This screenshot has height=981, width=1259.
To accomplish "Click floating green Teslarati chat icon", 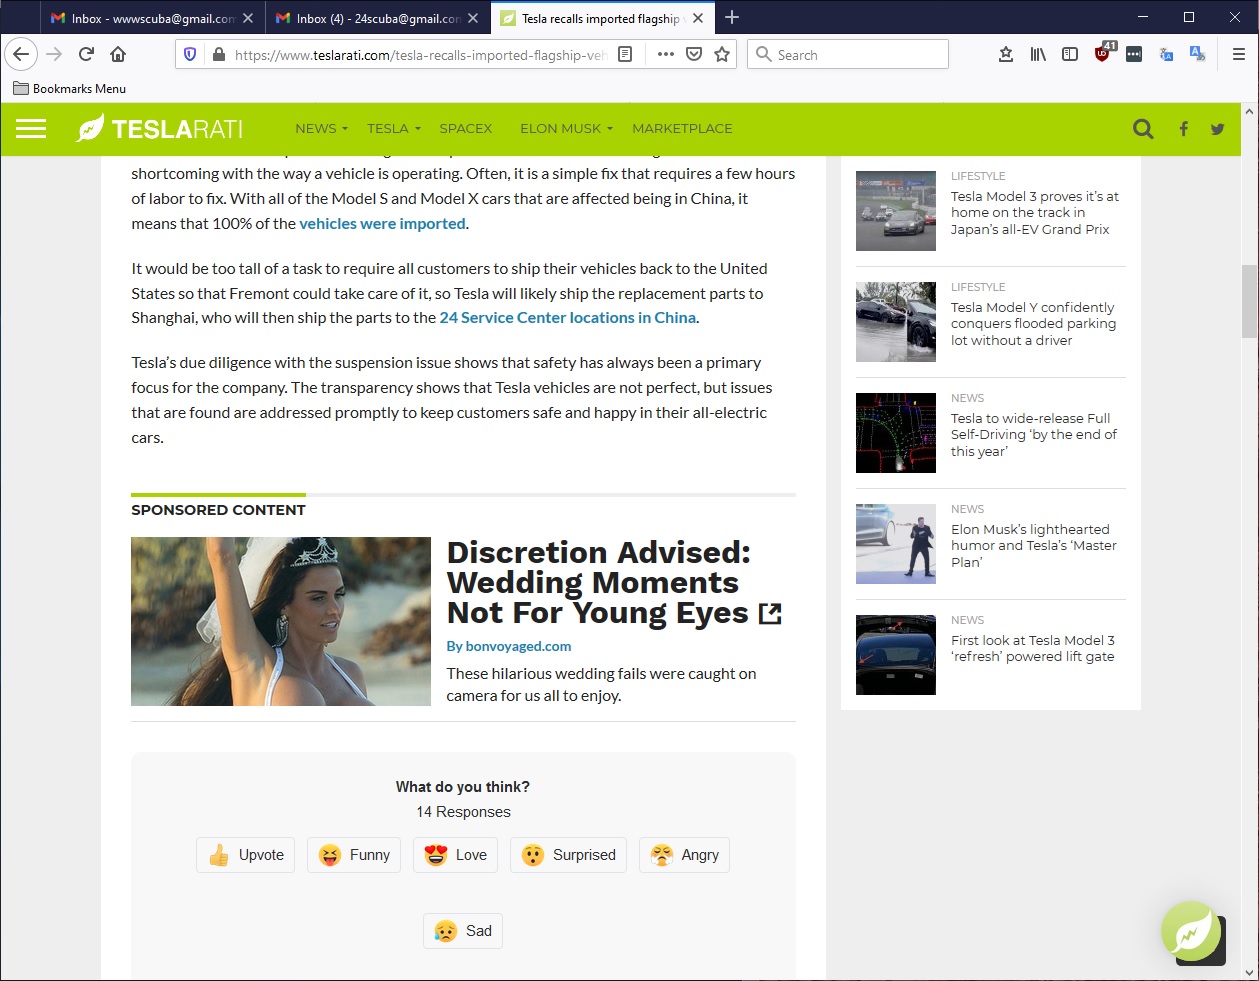I will pos(1191,931).
